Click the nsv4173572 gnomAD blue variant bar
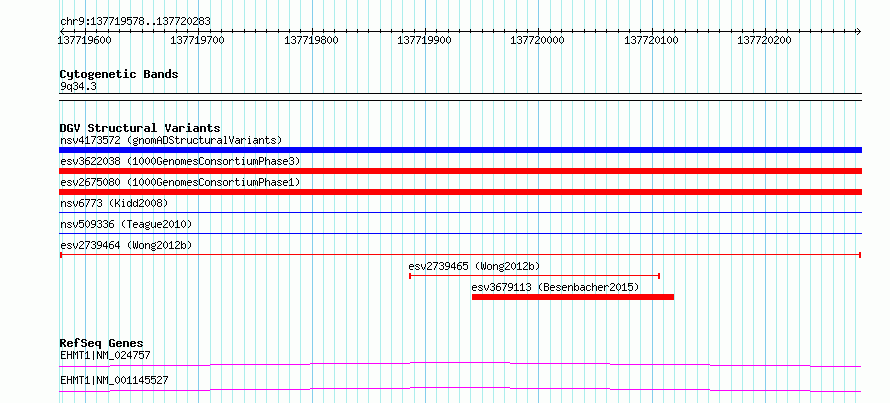Screen dimensions: 890x403 [x=460, y=150]
